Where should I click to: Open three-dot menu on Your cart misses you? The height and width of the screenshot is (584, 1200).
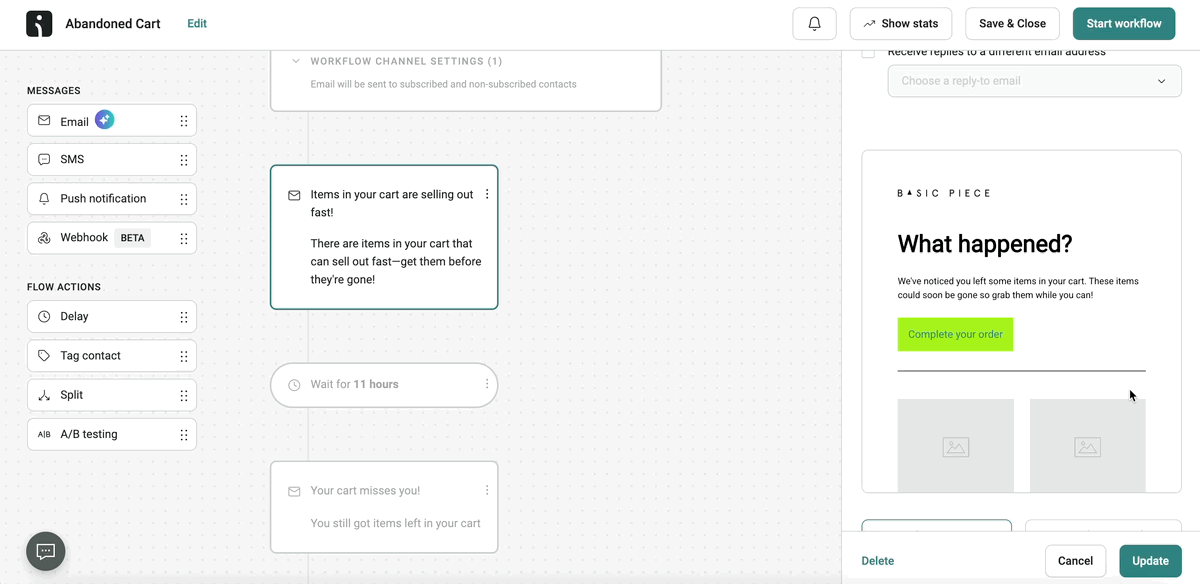(x=487, y=491)
